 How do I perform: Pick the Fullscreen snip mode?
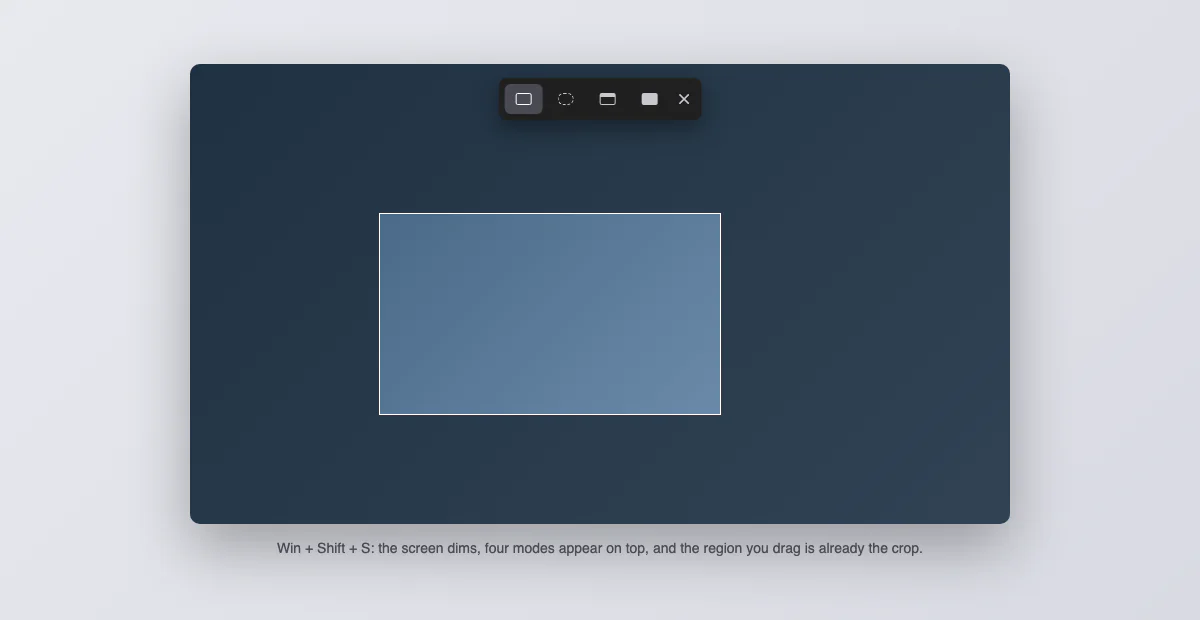(x=650, y=99)
